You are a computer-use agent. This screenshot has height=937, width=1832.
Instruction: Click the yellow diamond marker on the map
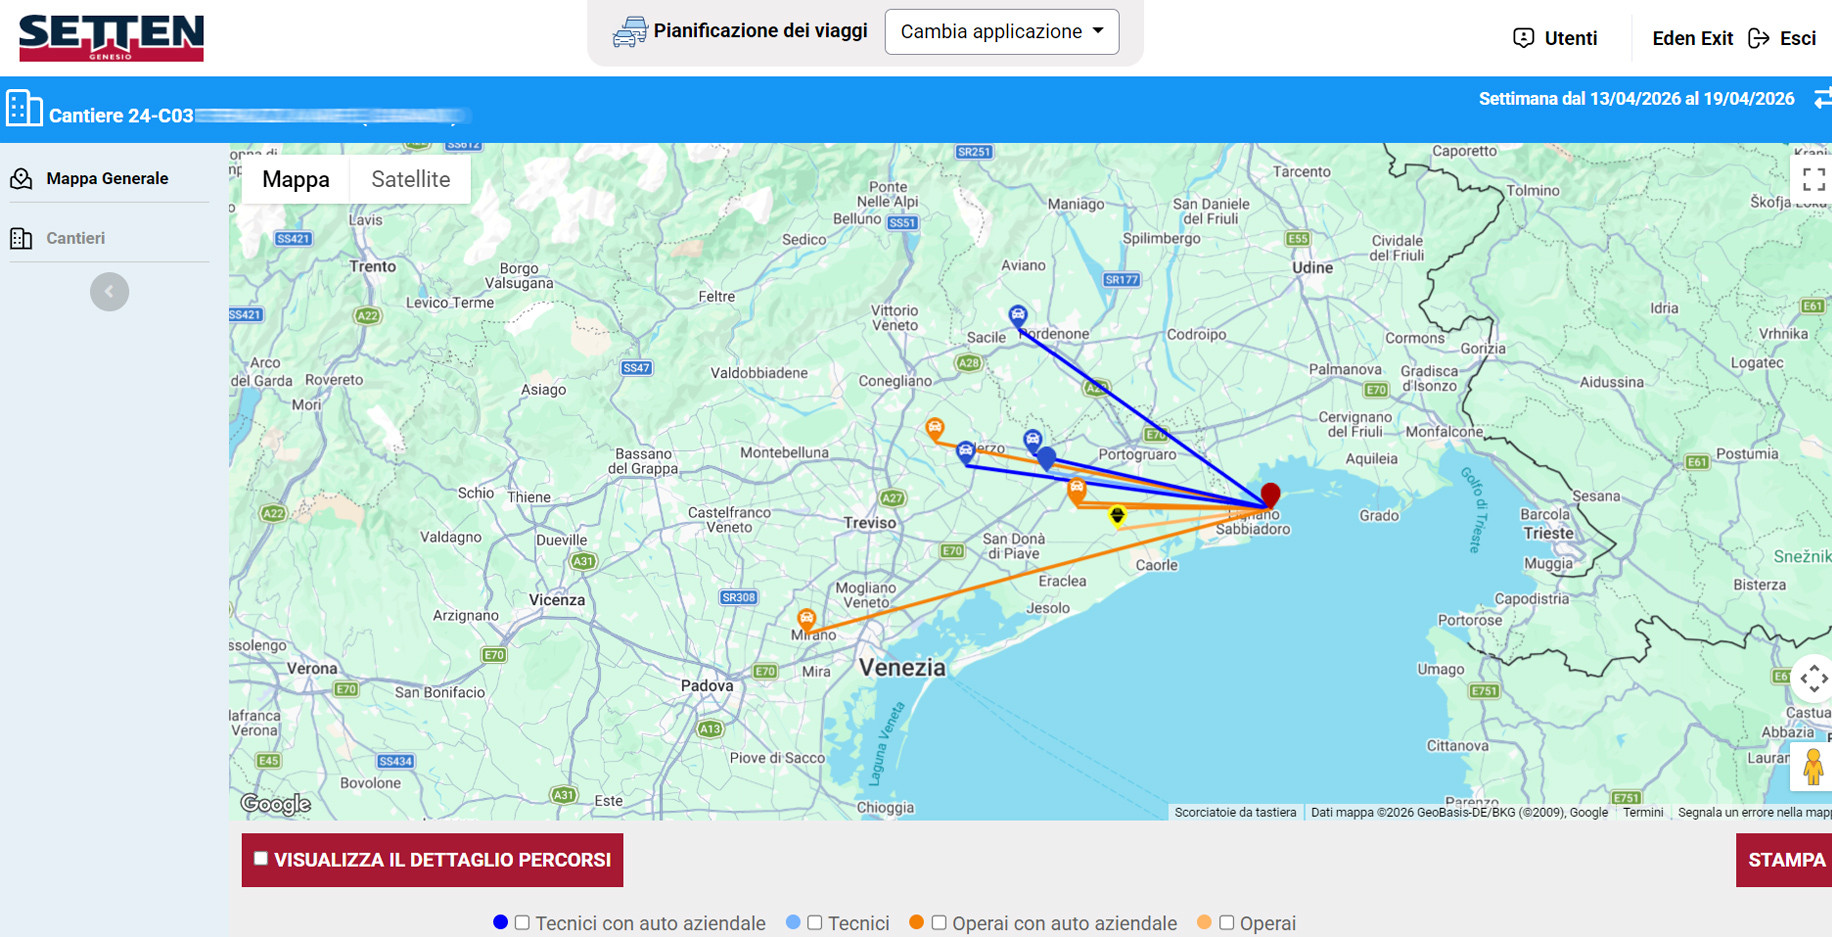1117,516
